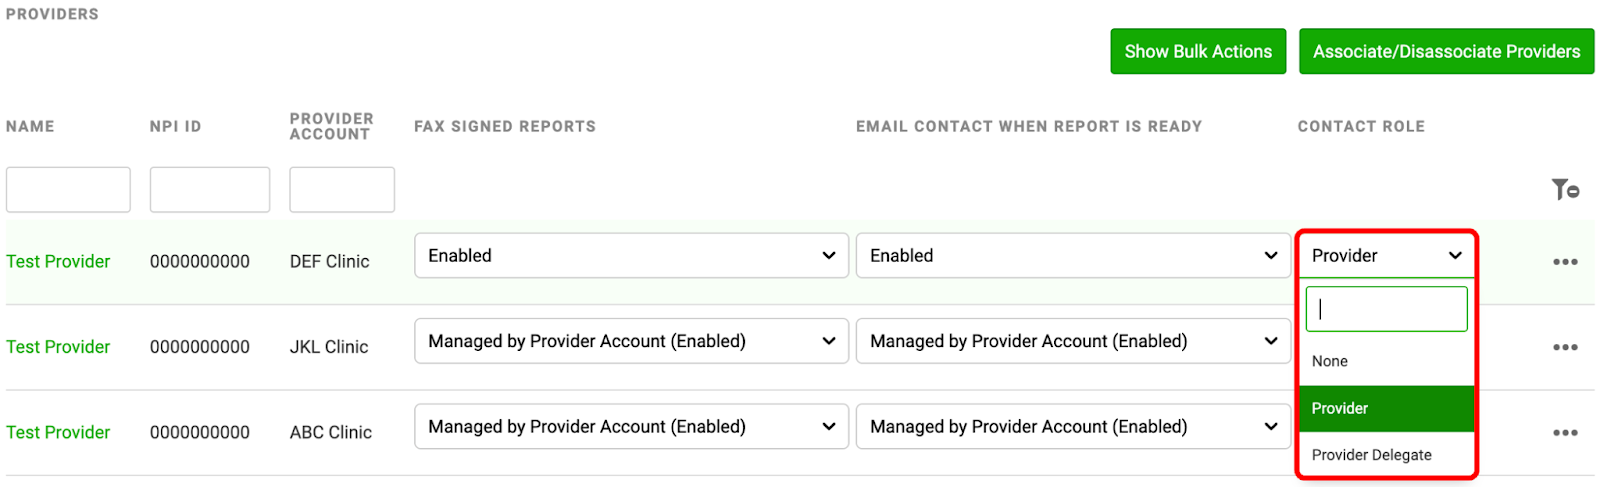
Task: Open Email Contact dropdown for JKL Clinic
Action: pos(1073,341)
